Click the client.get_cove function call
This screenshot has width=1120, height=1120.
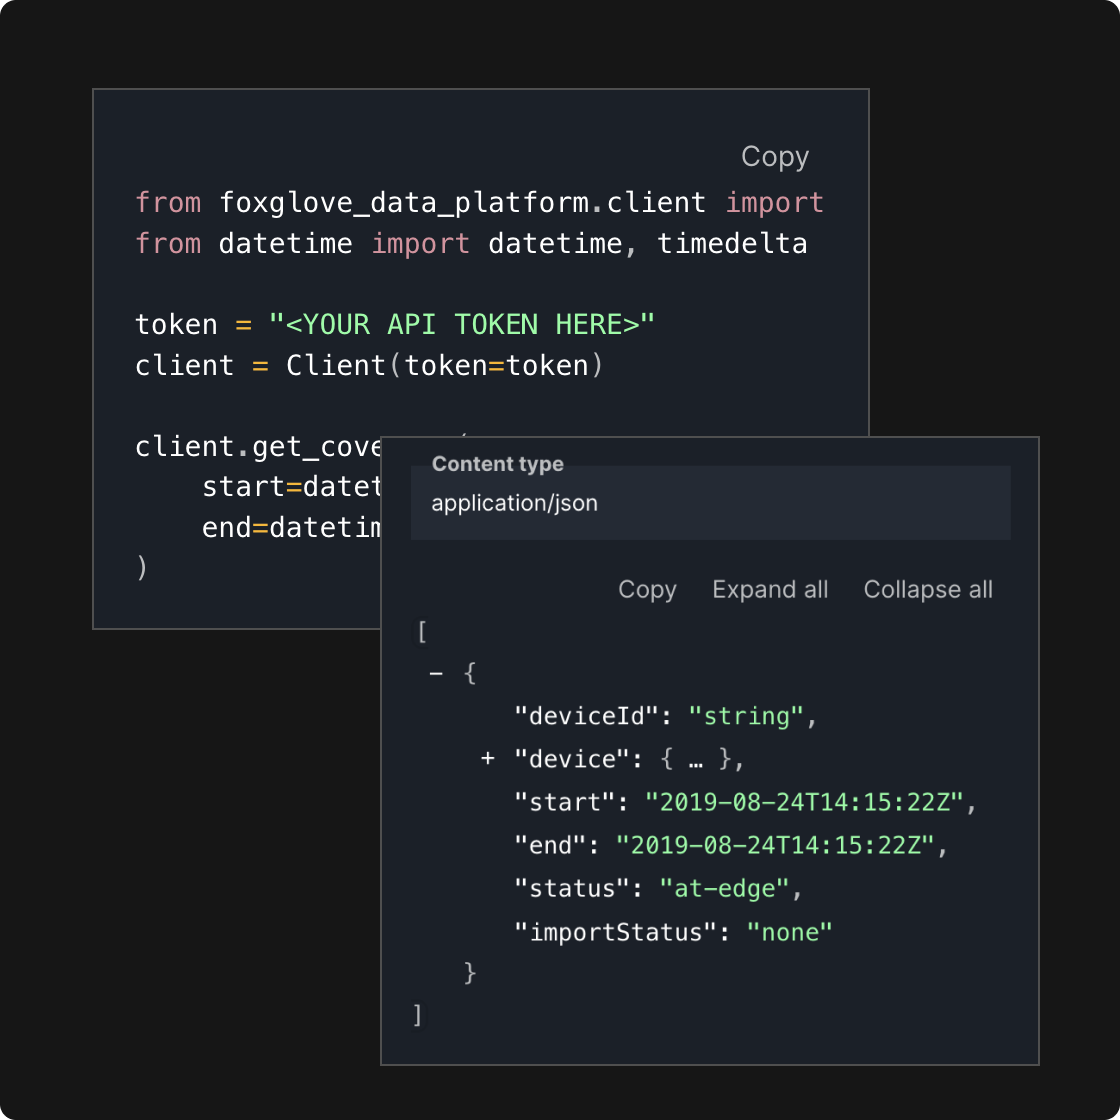[258, 446]
